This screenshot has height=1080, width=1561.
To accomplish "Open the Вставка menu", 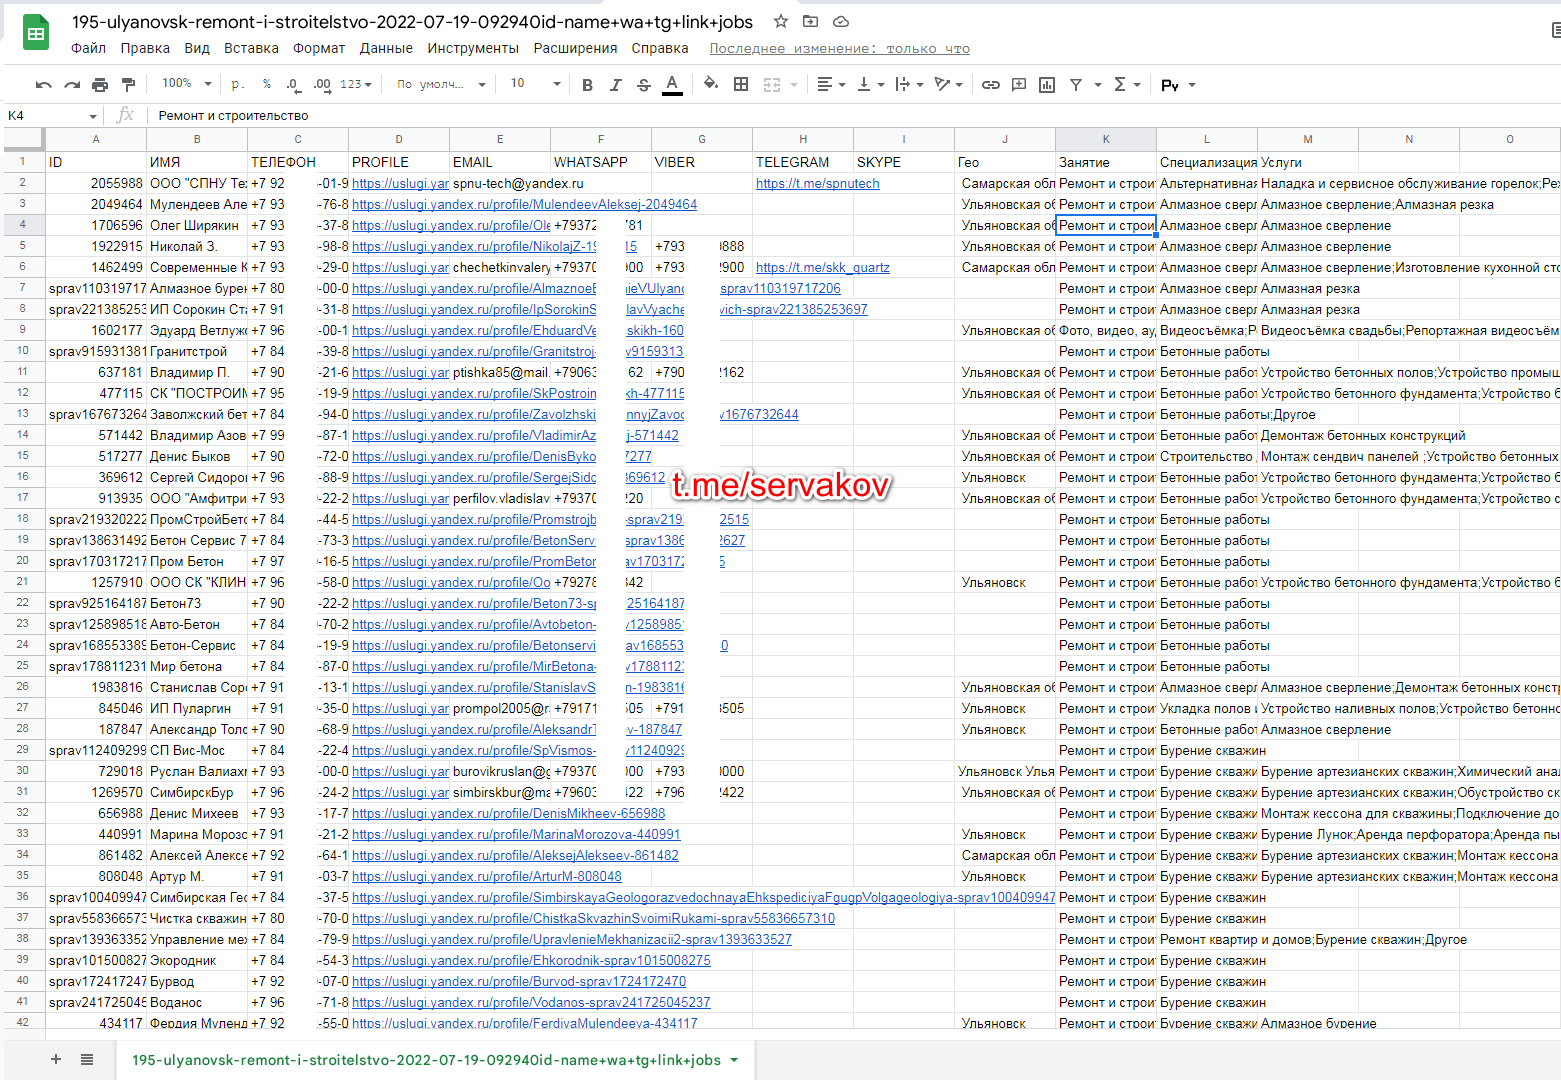I will point(251,48).
